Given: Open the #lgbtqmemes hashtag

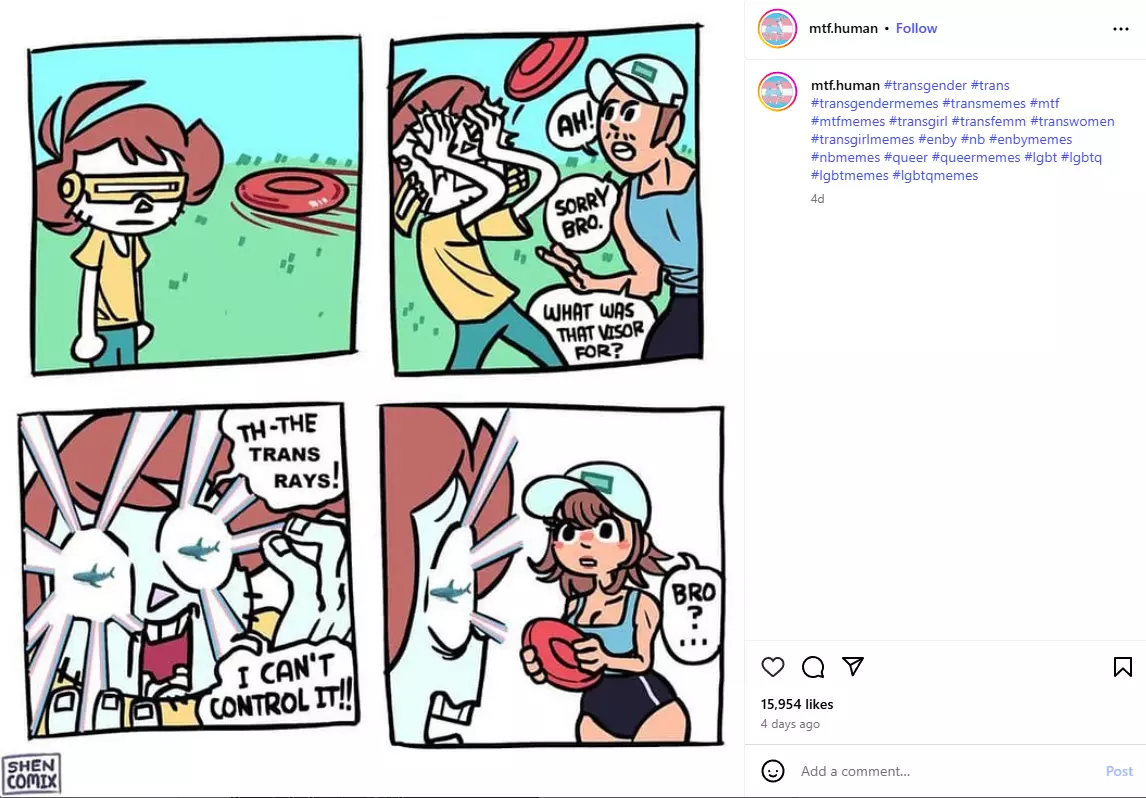Looking at the screenshot, I should (x=935, y=175).
